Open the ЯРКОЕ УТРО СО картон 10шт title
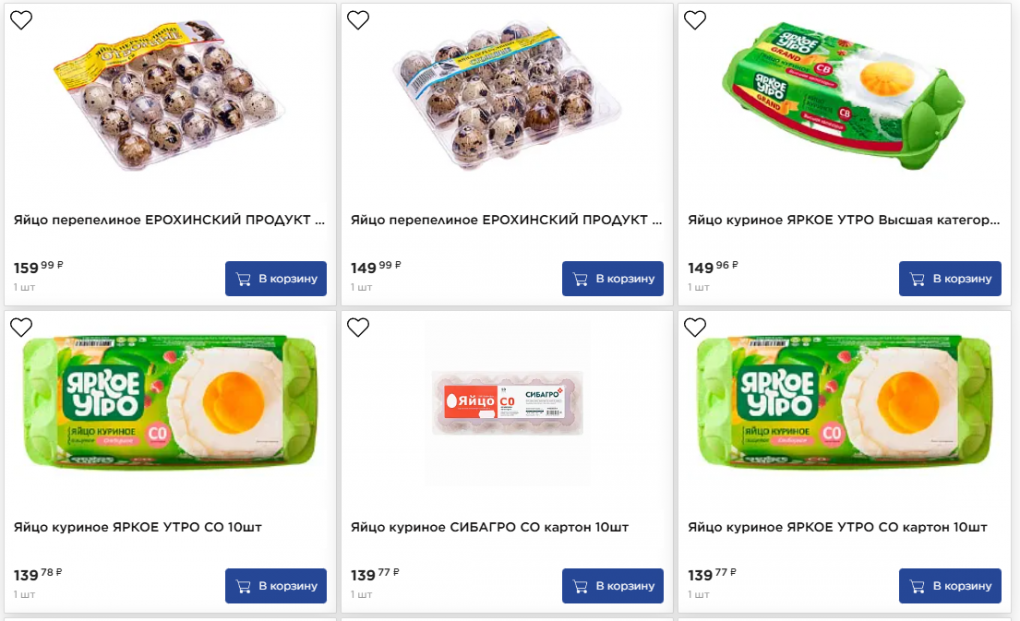1020x621 pixels. pos(837,527)
